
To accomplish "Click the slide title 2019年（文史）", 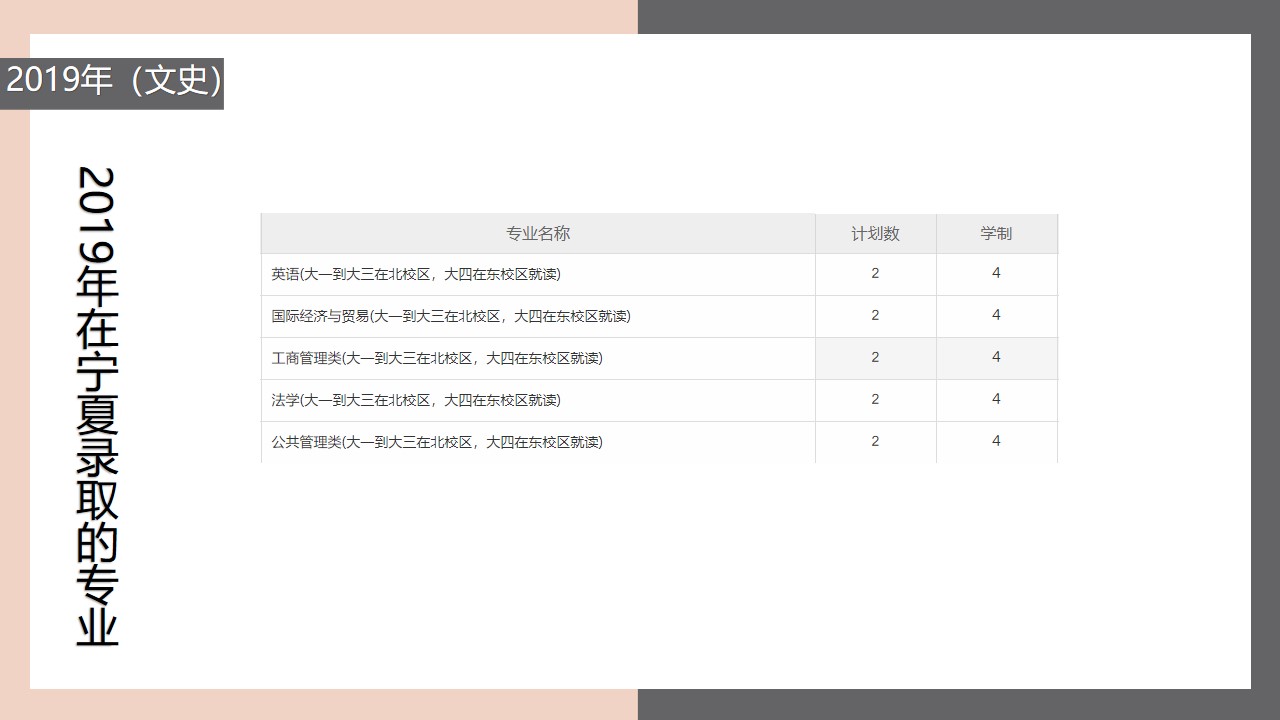I will click(x=112, y=83).
